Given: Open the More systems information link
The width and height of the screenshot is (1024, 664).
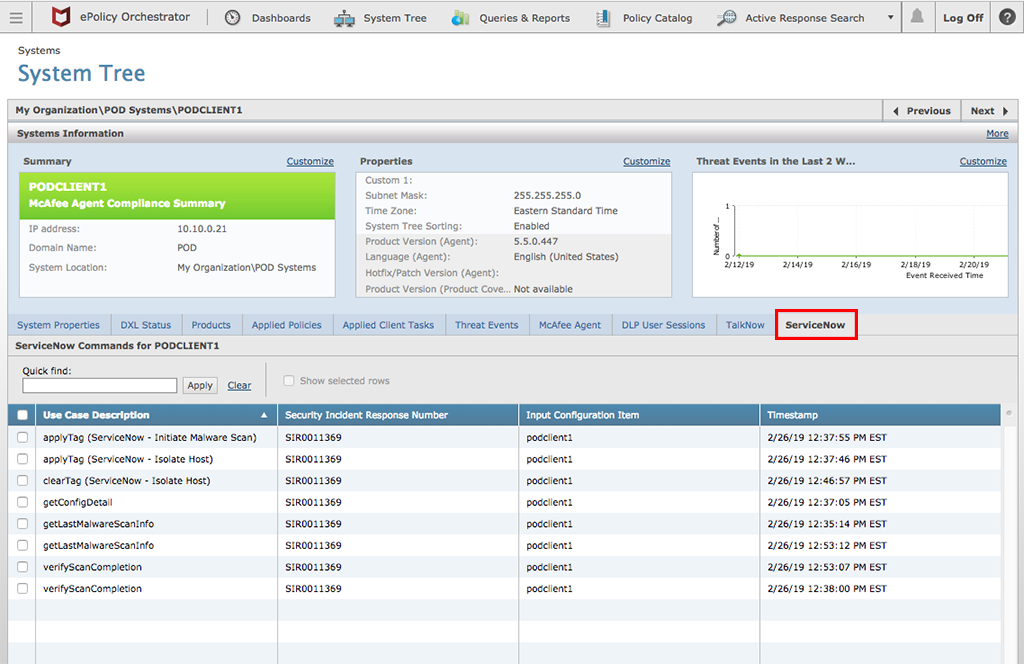Looking at the screenshot, I should [997, 134].
